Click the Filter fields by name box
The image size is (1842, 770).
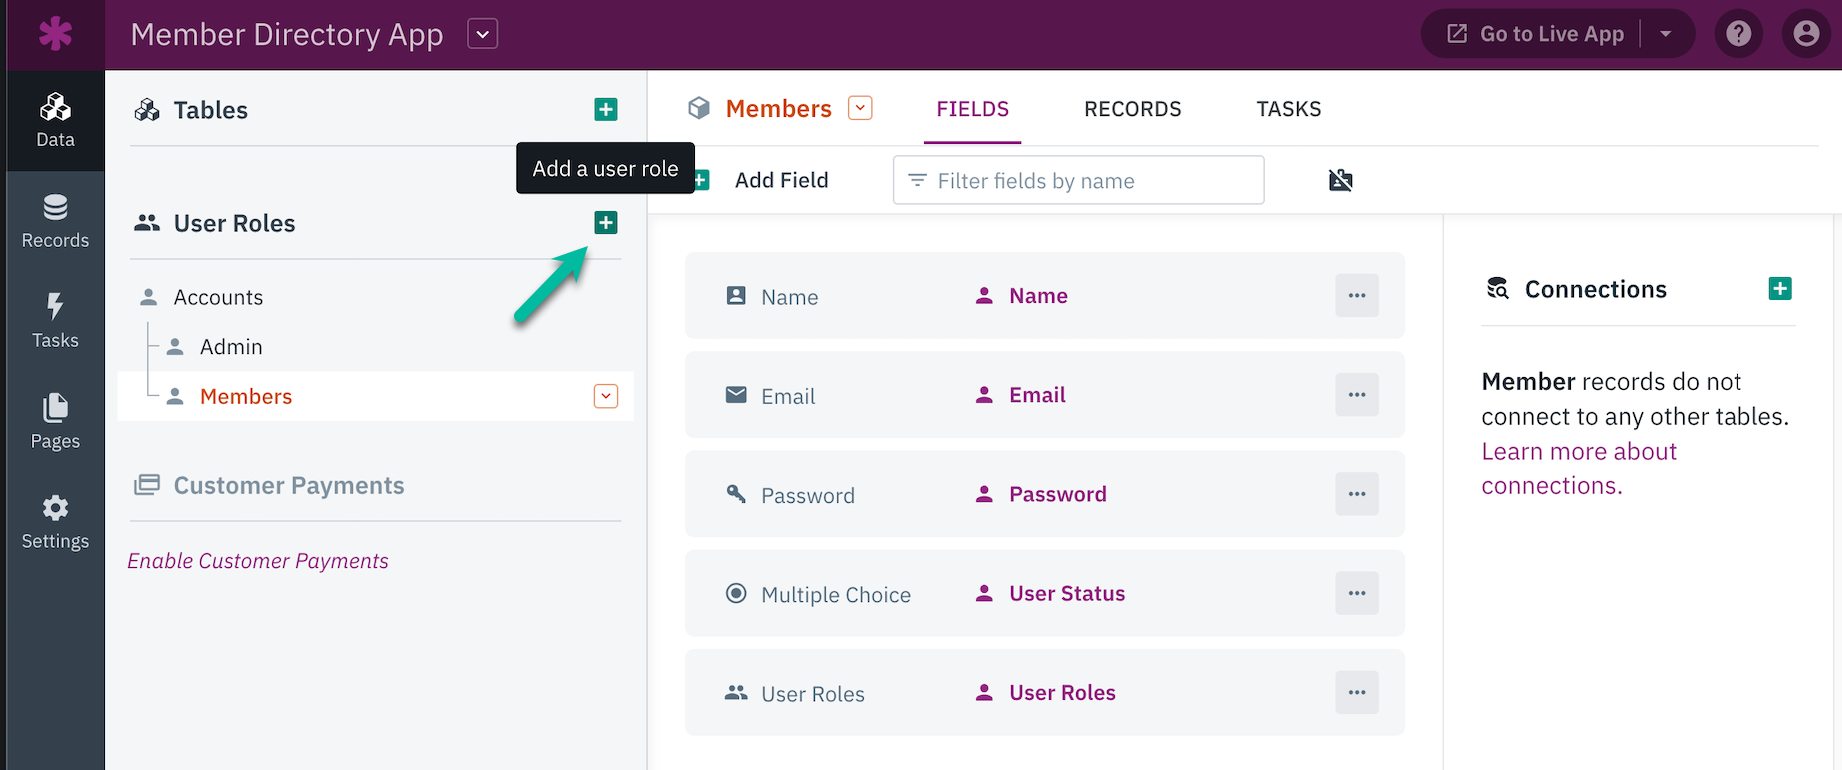click(x=1078, y=180)
